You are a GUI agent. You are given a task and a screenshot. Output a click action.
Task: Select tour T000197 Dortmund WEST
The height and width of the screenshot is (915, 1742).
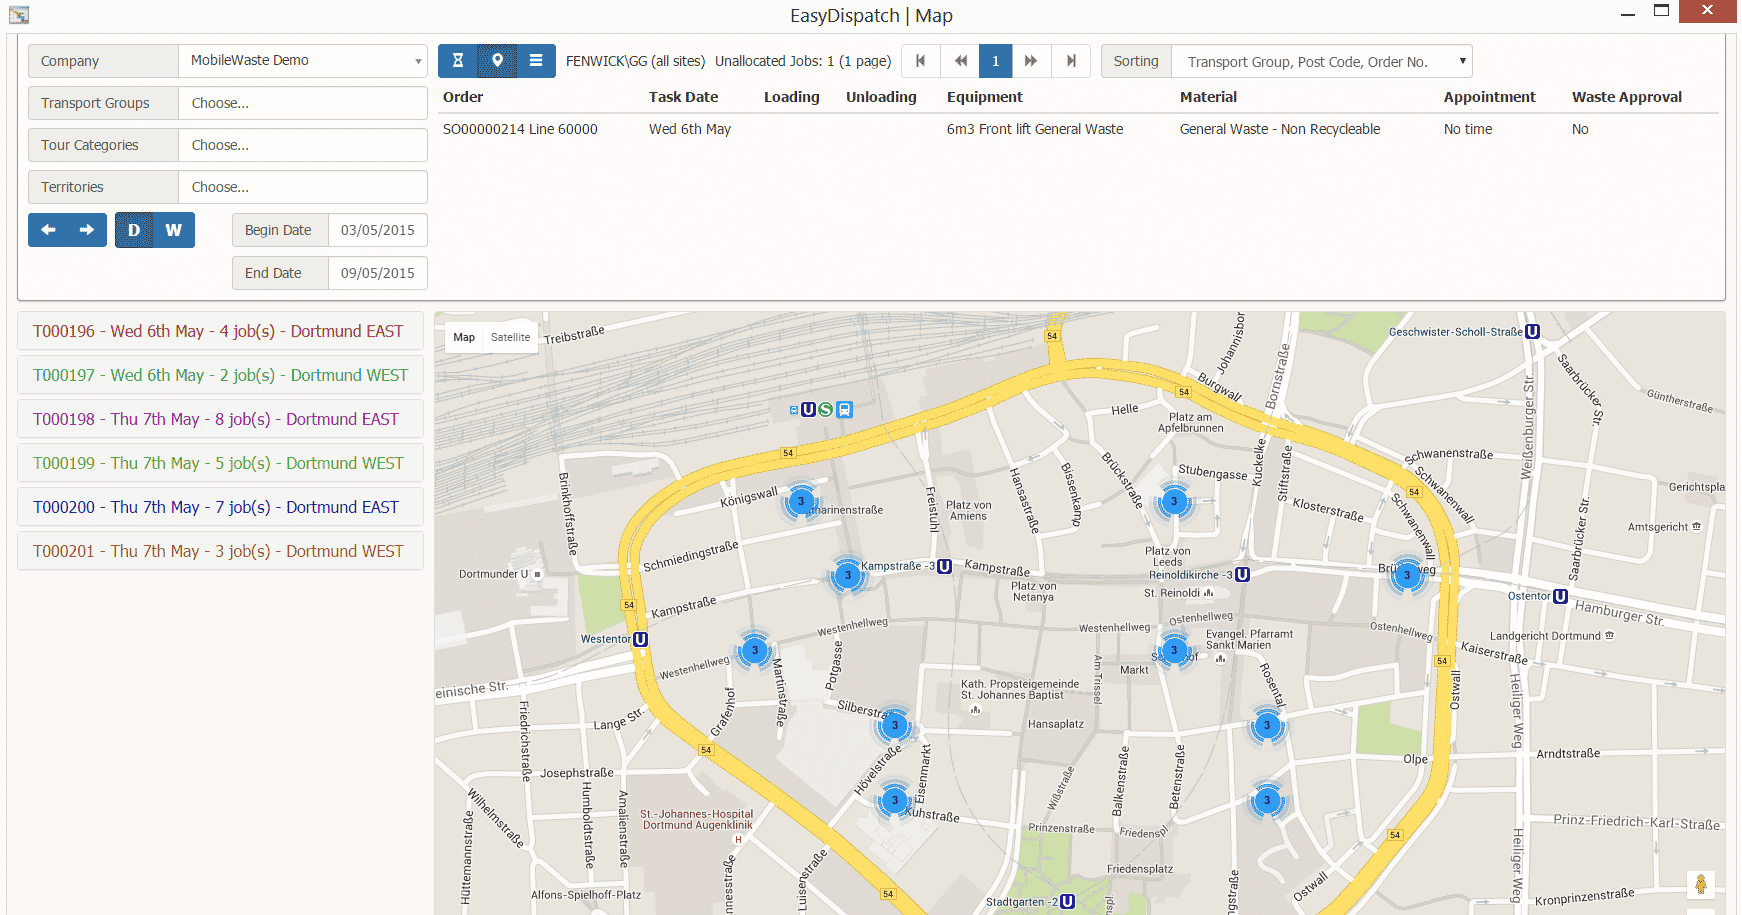pyautogui.click(x=220, y=375)
